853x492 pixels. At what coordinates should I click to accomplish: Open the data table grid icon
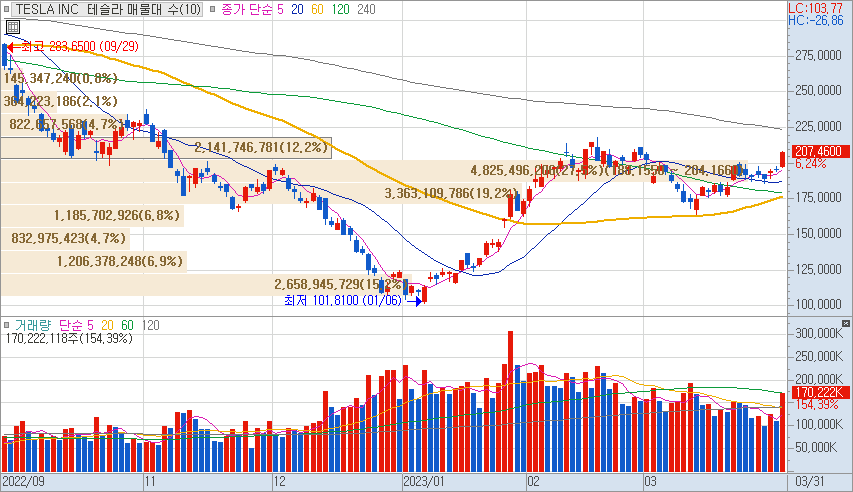coord(13,27)
